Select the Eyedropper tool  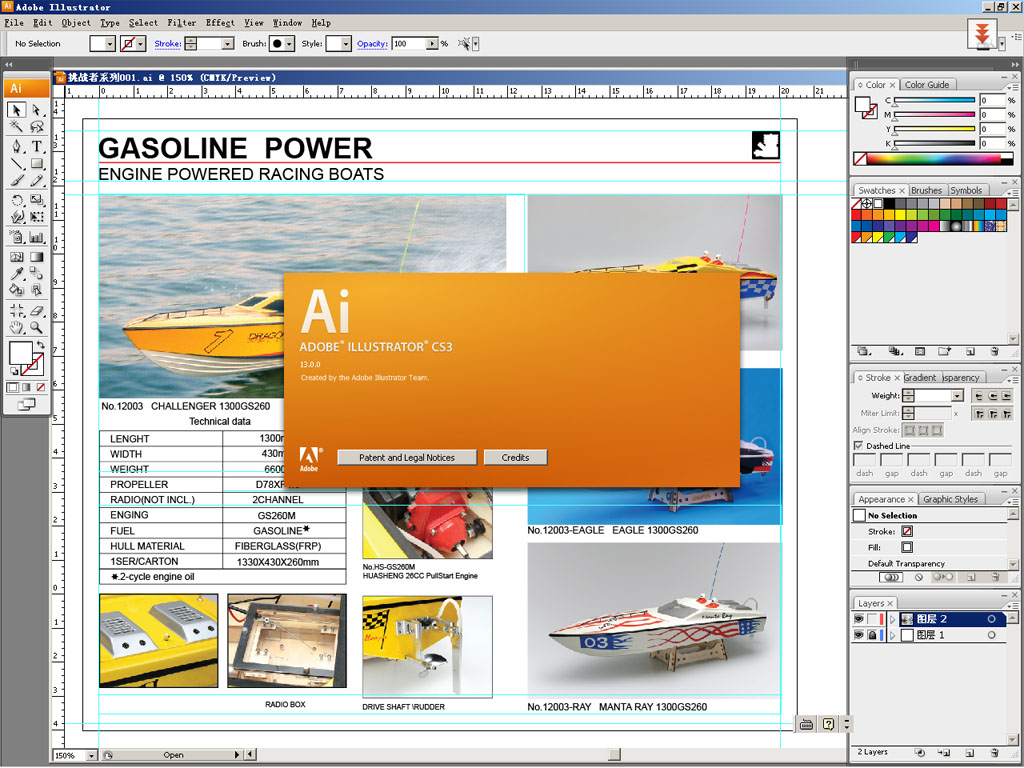click(x=17, y=274)
